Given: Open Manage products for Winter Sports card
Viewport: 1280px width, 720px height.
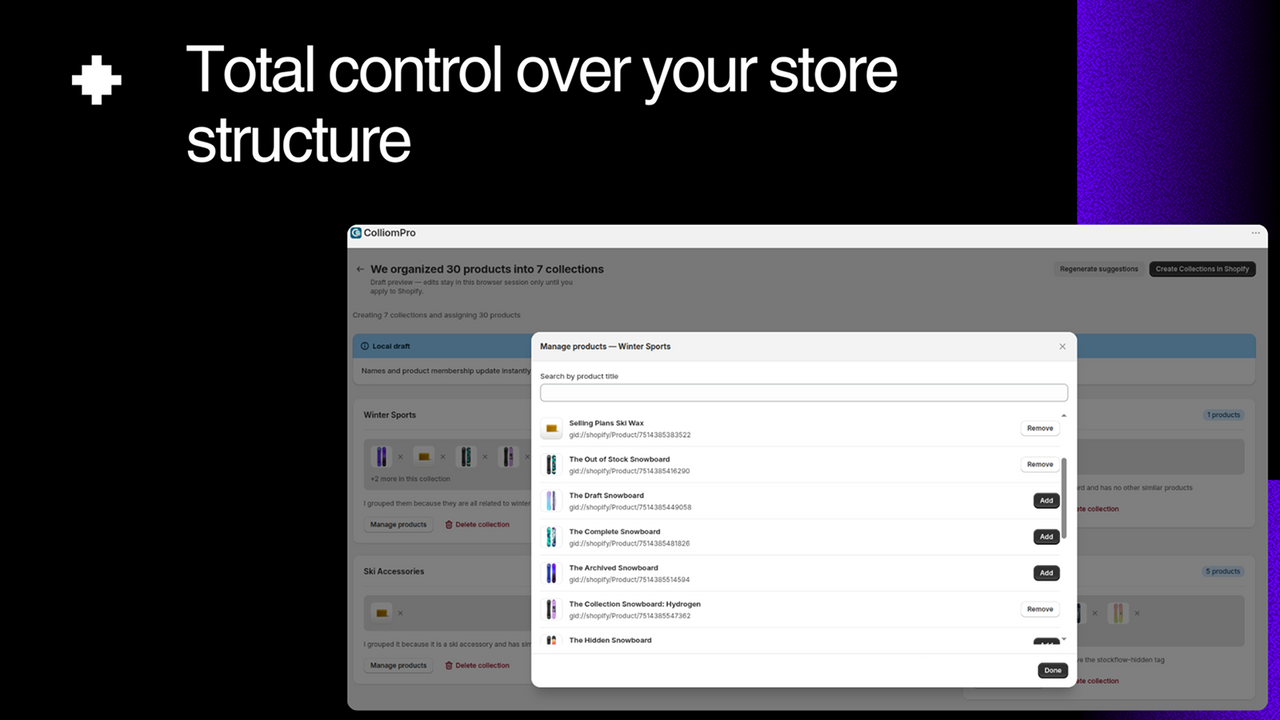Looking at the screenshot, I should 398,524.
